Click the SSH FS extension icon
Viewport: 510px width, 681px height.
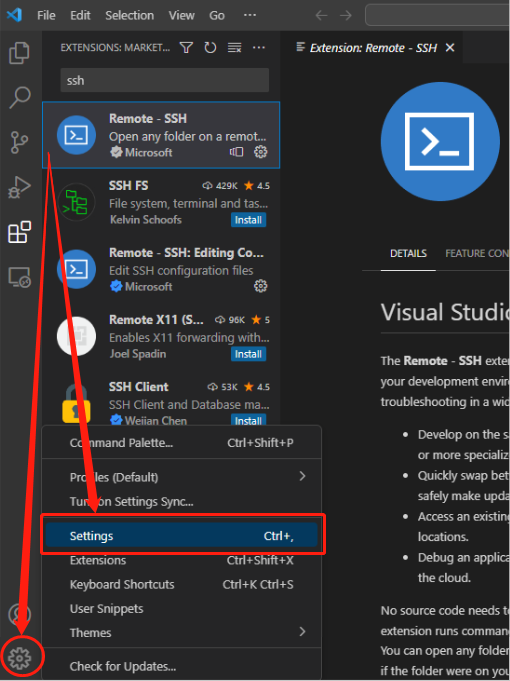[x=76, y=202]
